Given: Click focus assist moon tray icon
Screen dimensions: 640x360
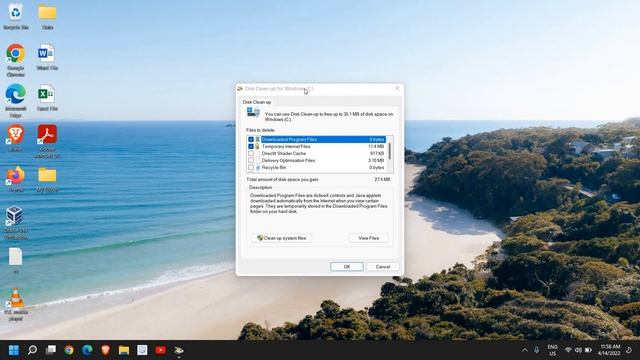Looking at the screenshot, I should click(x=629, y=350).
